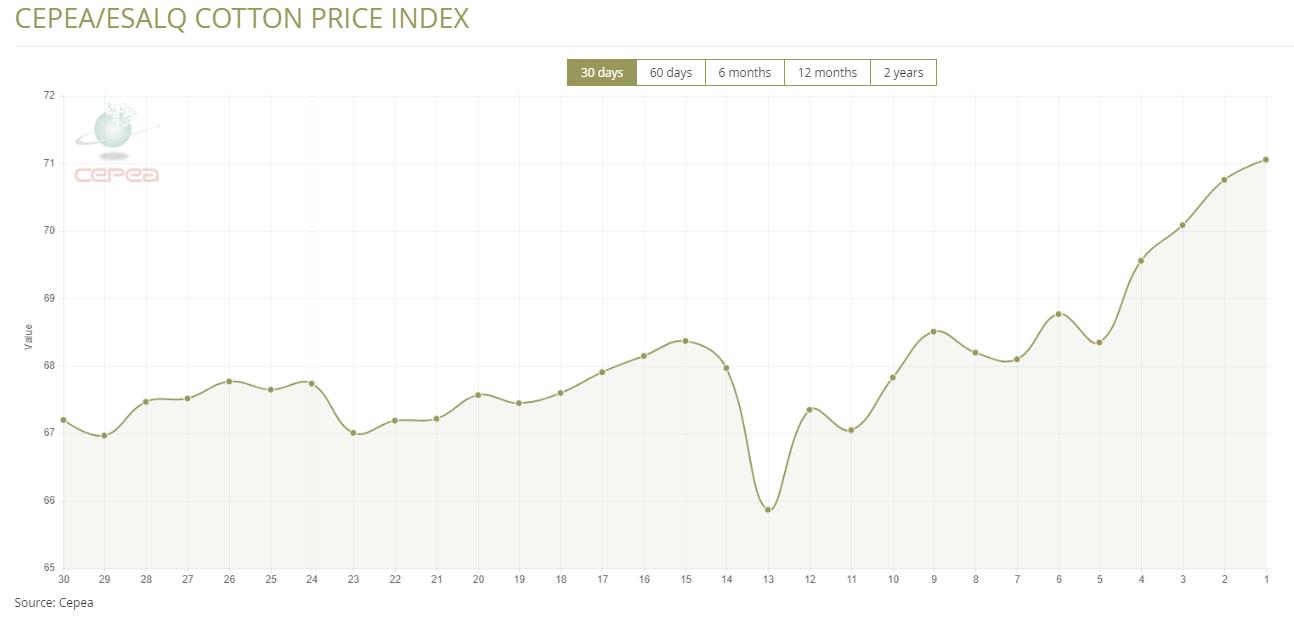Screen dimensions: 1294x618
Task: Click the data point for day 9
Action: (x=934, y=332)
